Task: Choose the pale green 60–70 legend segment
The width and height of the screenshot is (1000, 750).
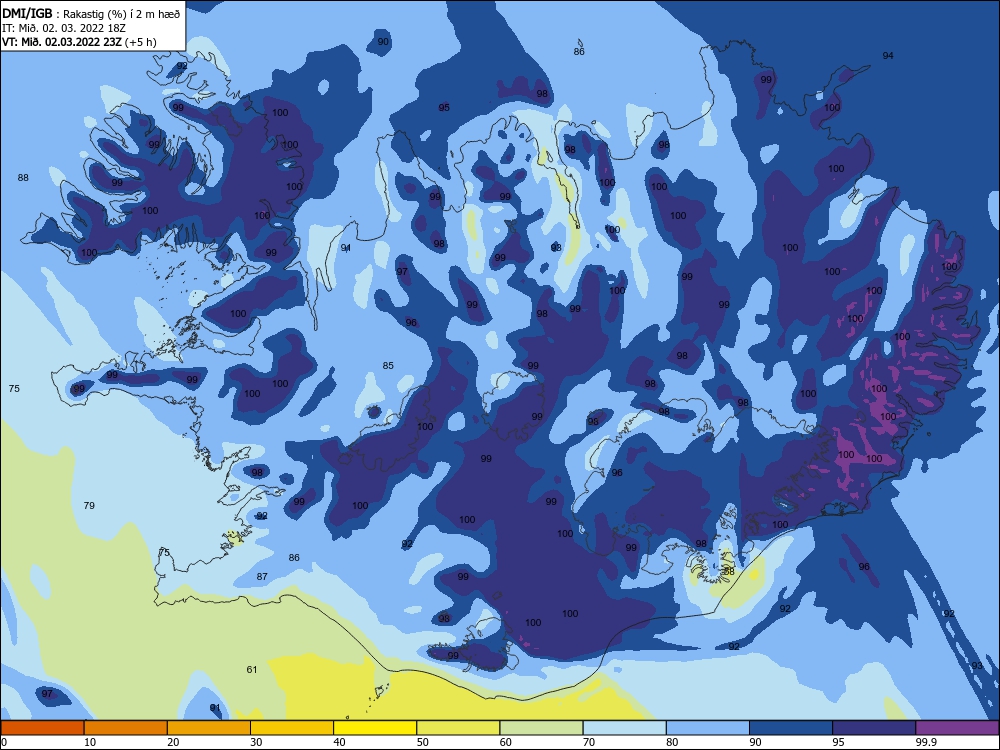Action: [541, 728]
